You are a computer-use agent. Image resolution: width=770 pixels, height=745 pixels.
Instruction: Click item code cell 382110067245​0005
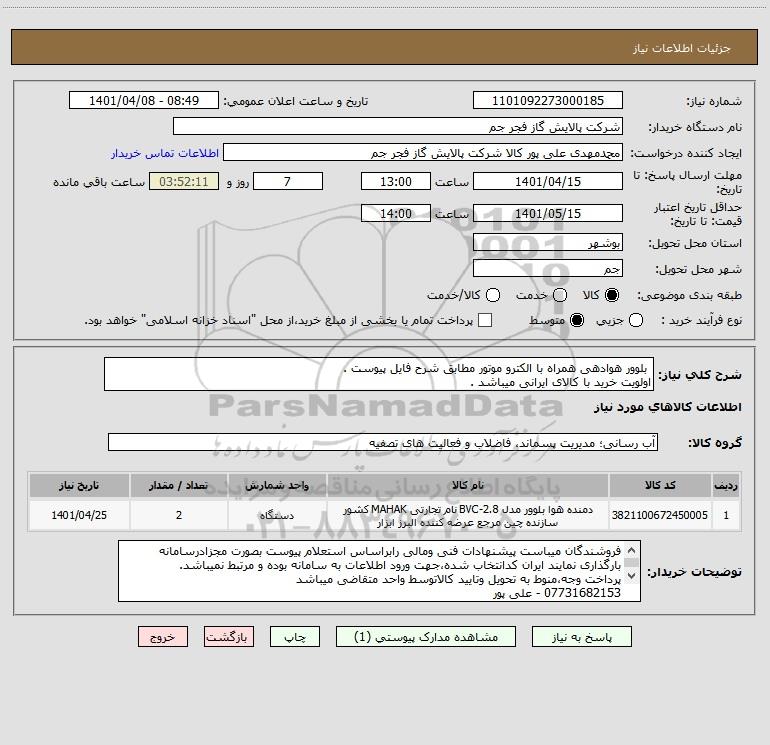660,515
